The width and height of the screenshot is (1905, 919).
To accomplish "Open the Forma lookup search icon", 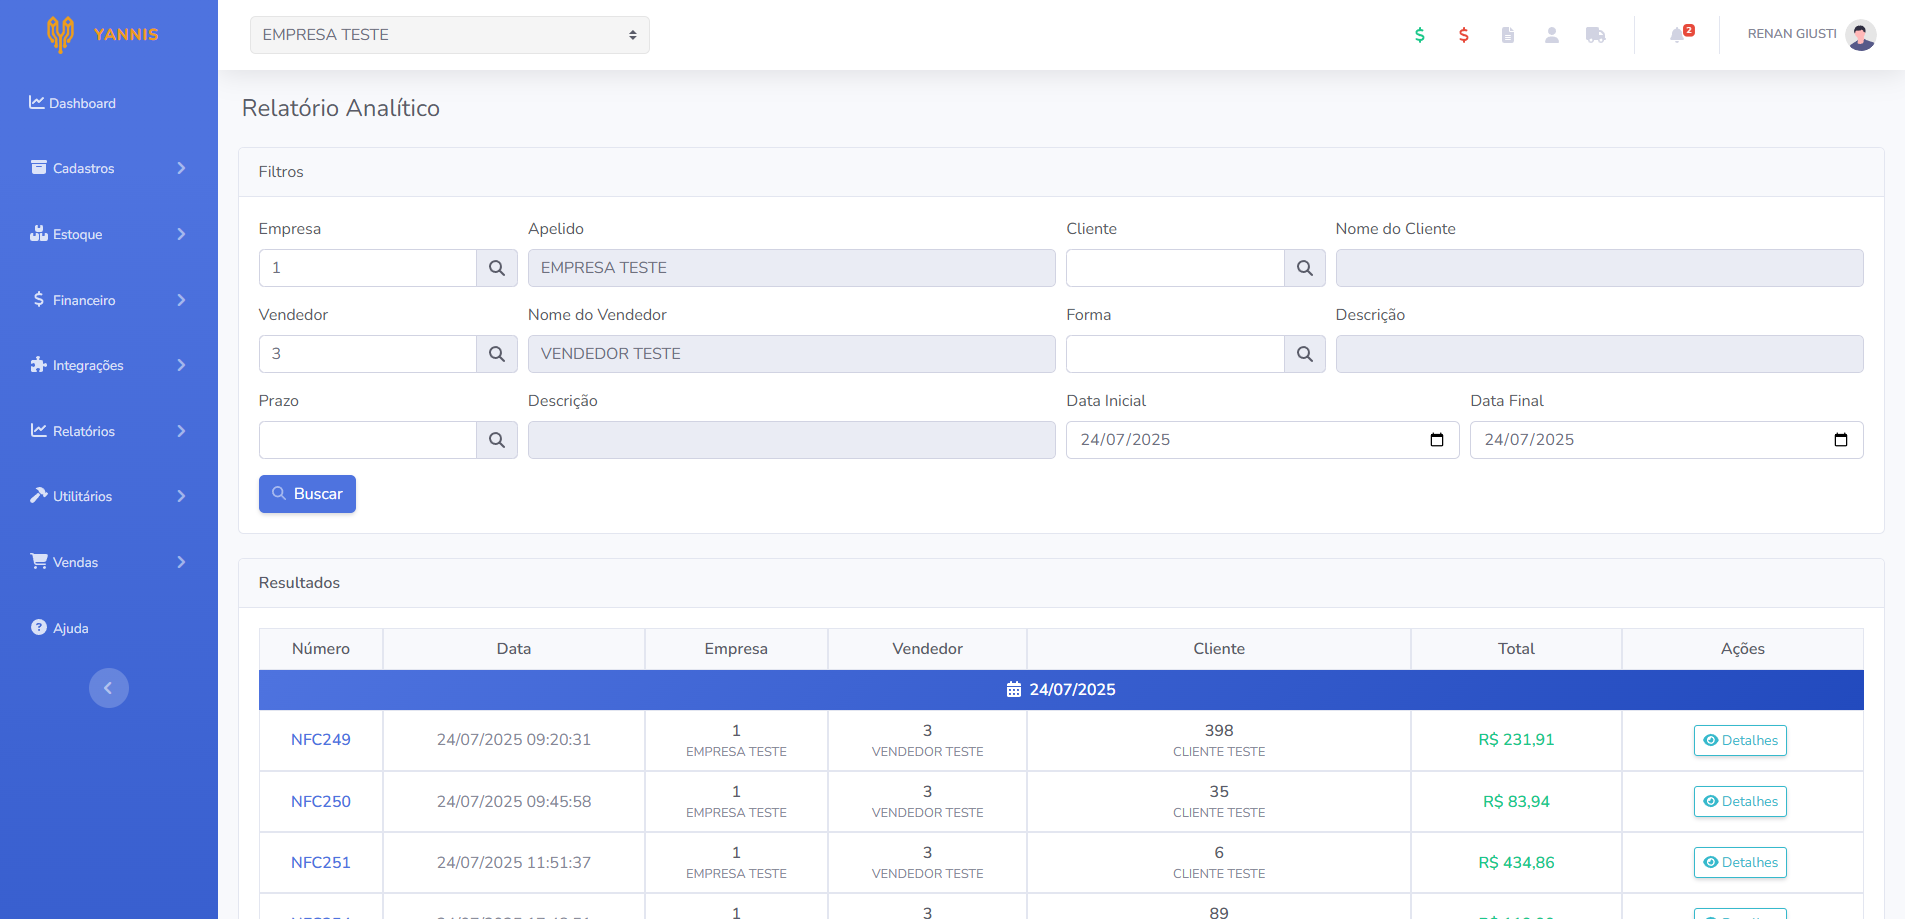I will pos(1304,354).
